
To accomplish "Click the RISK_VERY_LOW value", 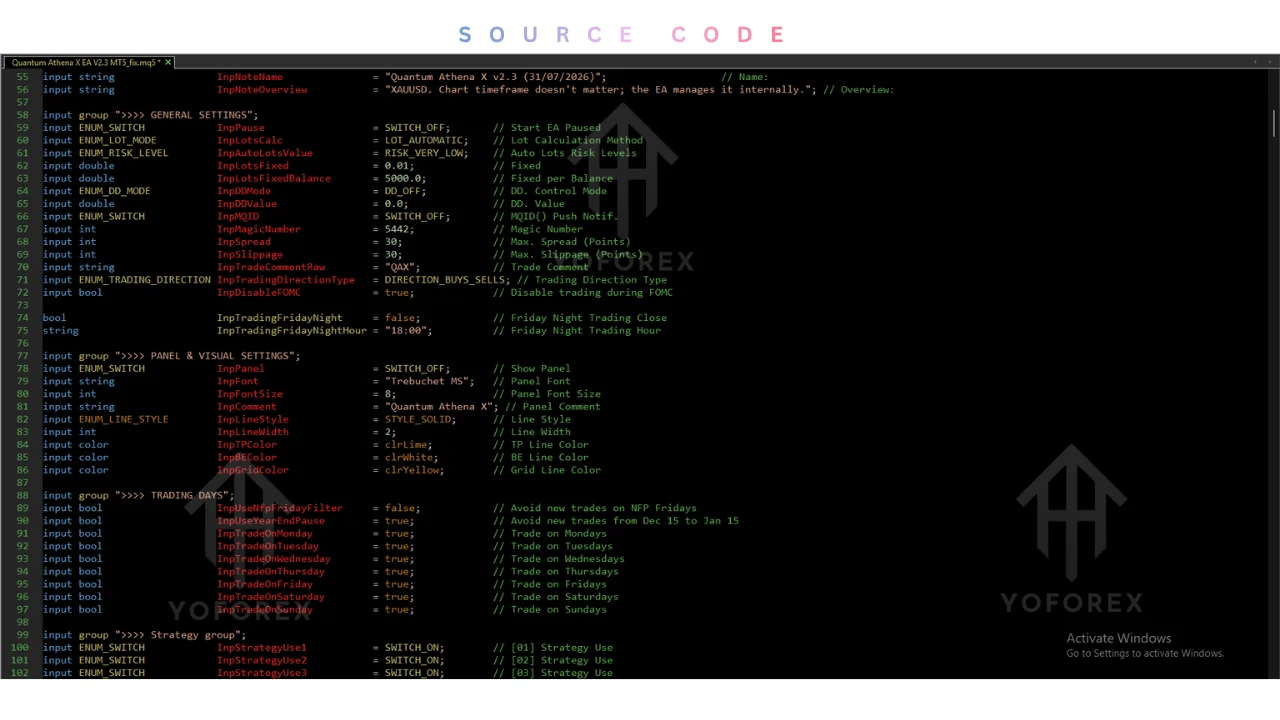I will (424, 153).
